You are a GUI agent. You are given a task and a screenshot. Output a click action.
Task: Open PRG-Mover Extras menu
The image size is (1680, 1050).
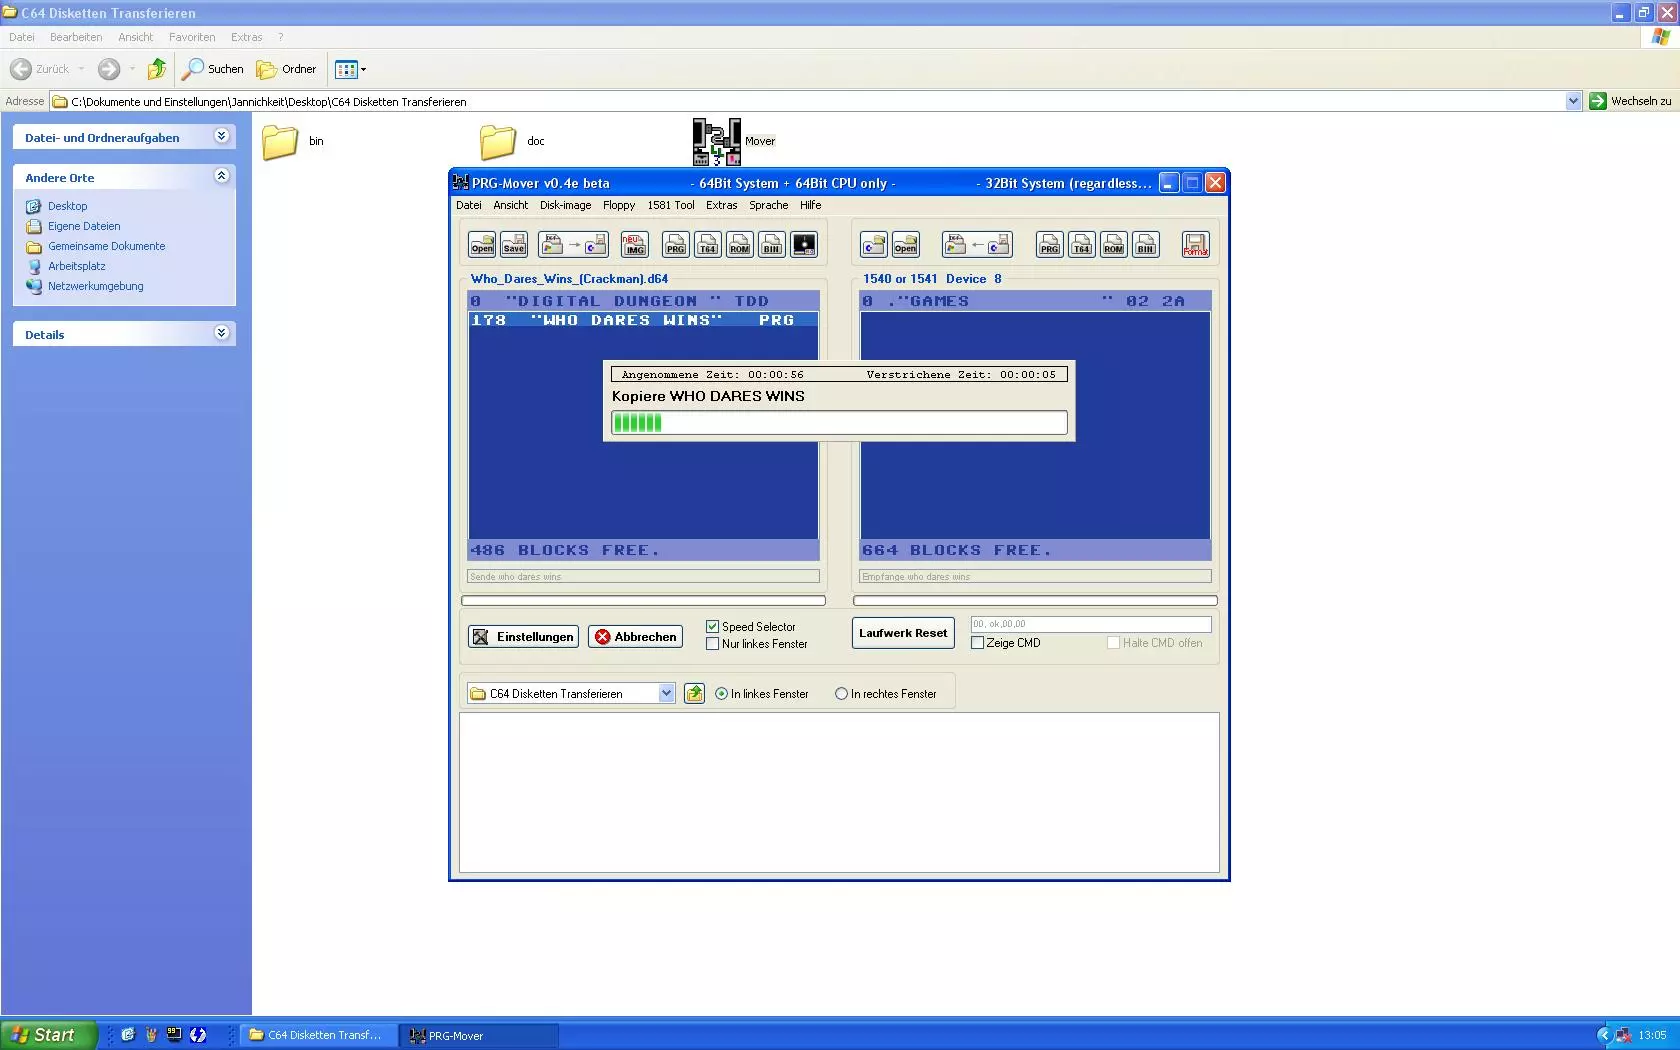click(721, 205)
